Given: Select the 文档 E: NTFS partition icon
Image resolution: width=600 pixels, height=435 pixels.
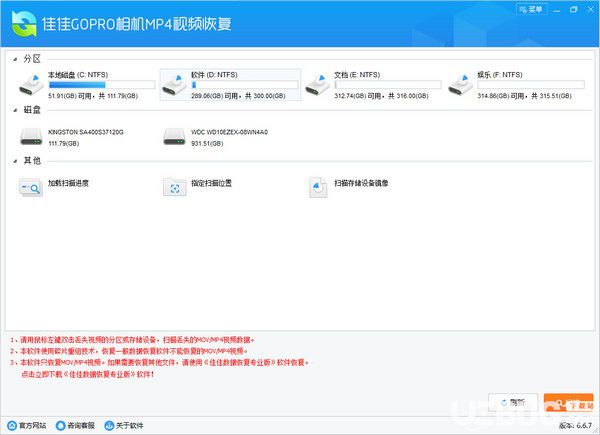Looking at the screenshot, I should [318, 85].
